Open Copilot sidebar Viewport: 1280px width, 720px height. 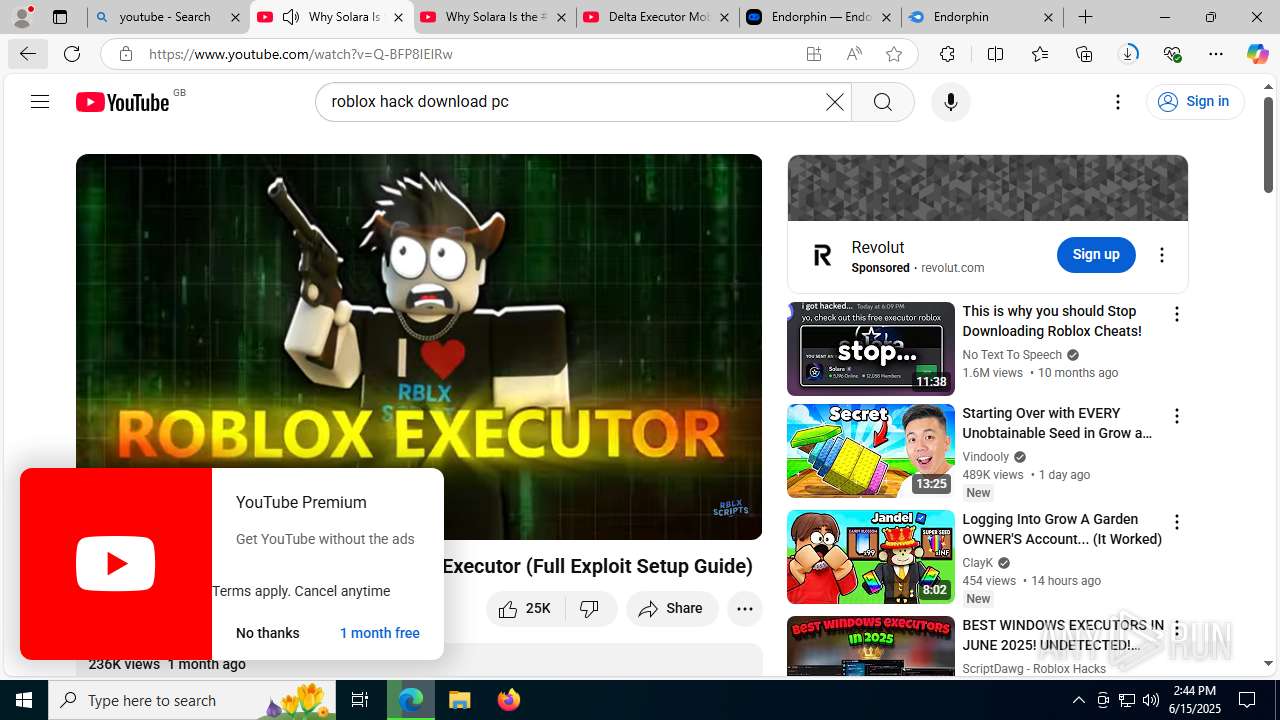[1257, 54]
